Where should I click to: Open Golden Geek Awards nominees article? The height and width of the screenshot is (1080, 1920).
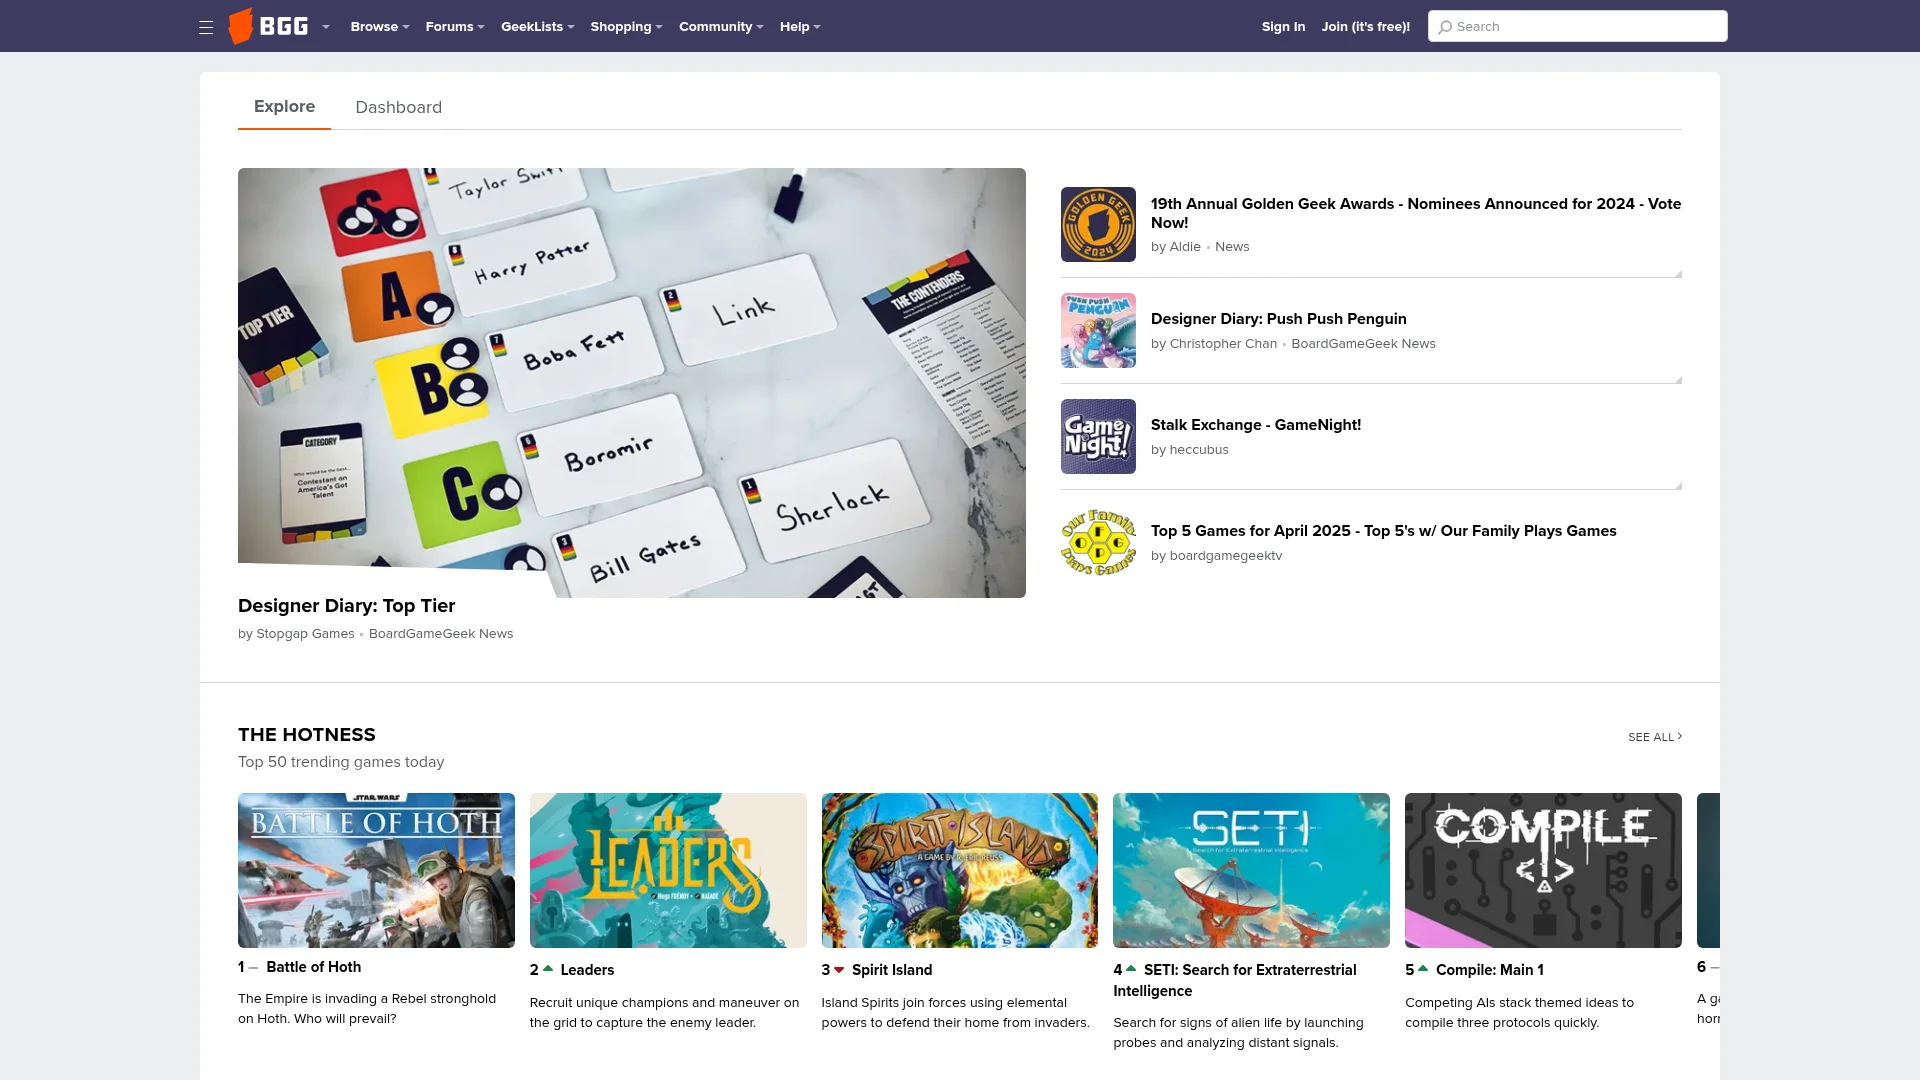point(1416,213)
